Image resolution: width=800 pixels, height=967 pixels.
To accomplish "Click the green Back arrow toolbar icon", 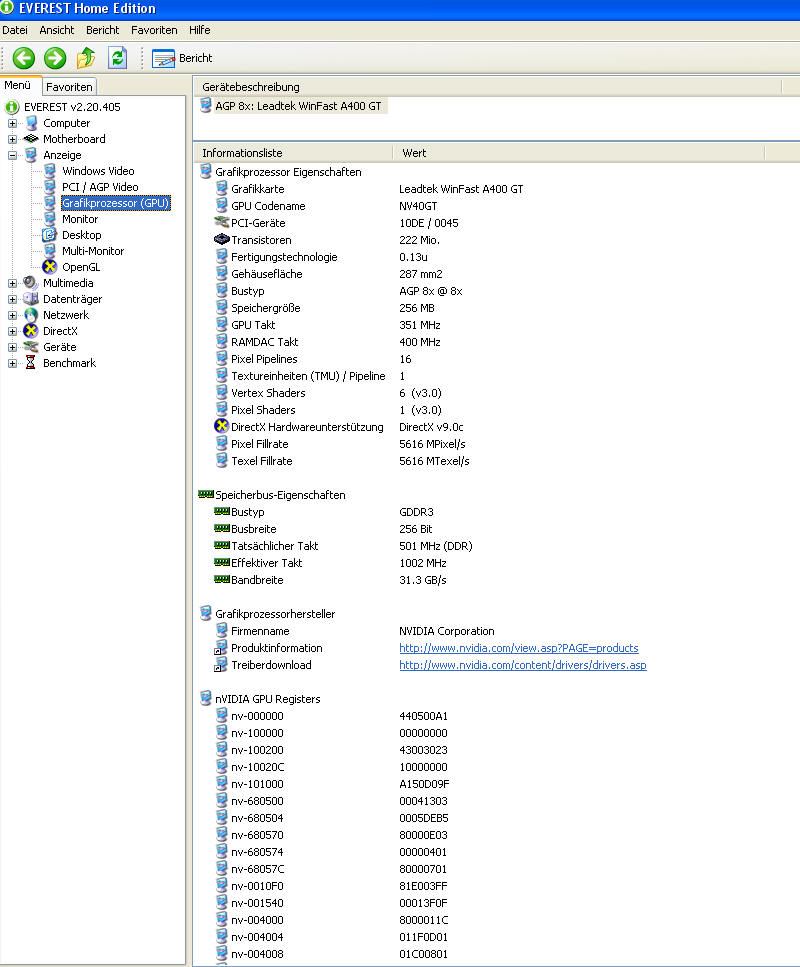I will coord(24,58).
